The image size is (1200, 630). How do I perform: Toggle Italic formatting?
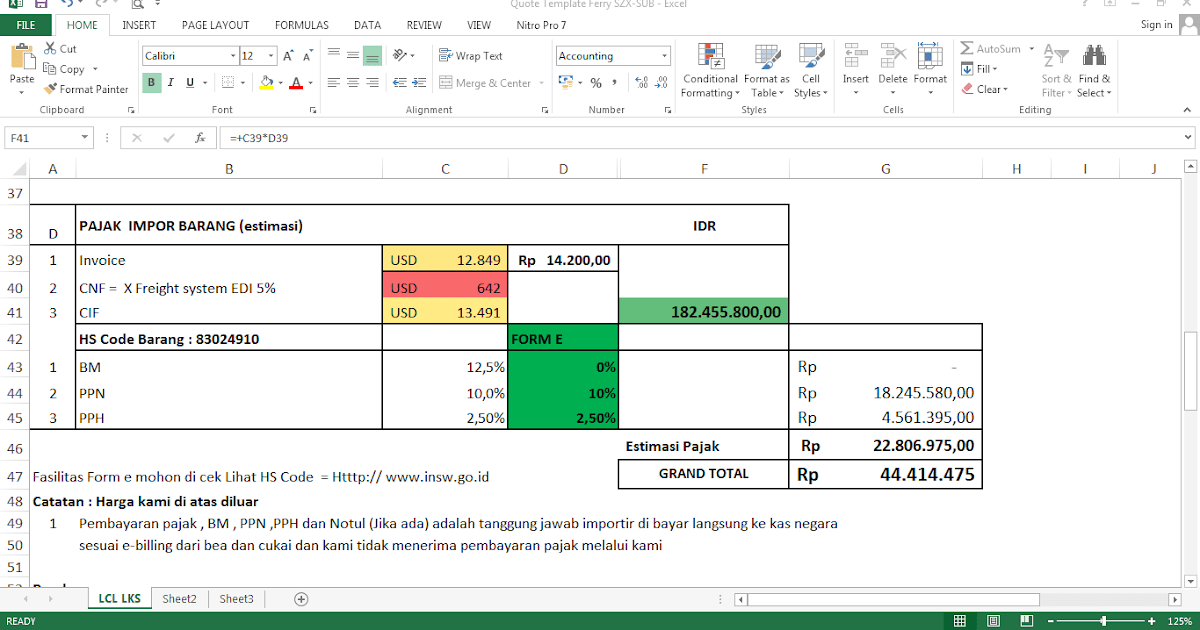(171, 83)
